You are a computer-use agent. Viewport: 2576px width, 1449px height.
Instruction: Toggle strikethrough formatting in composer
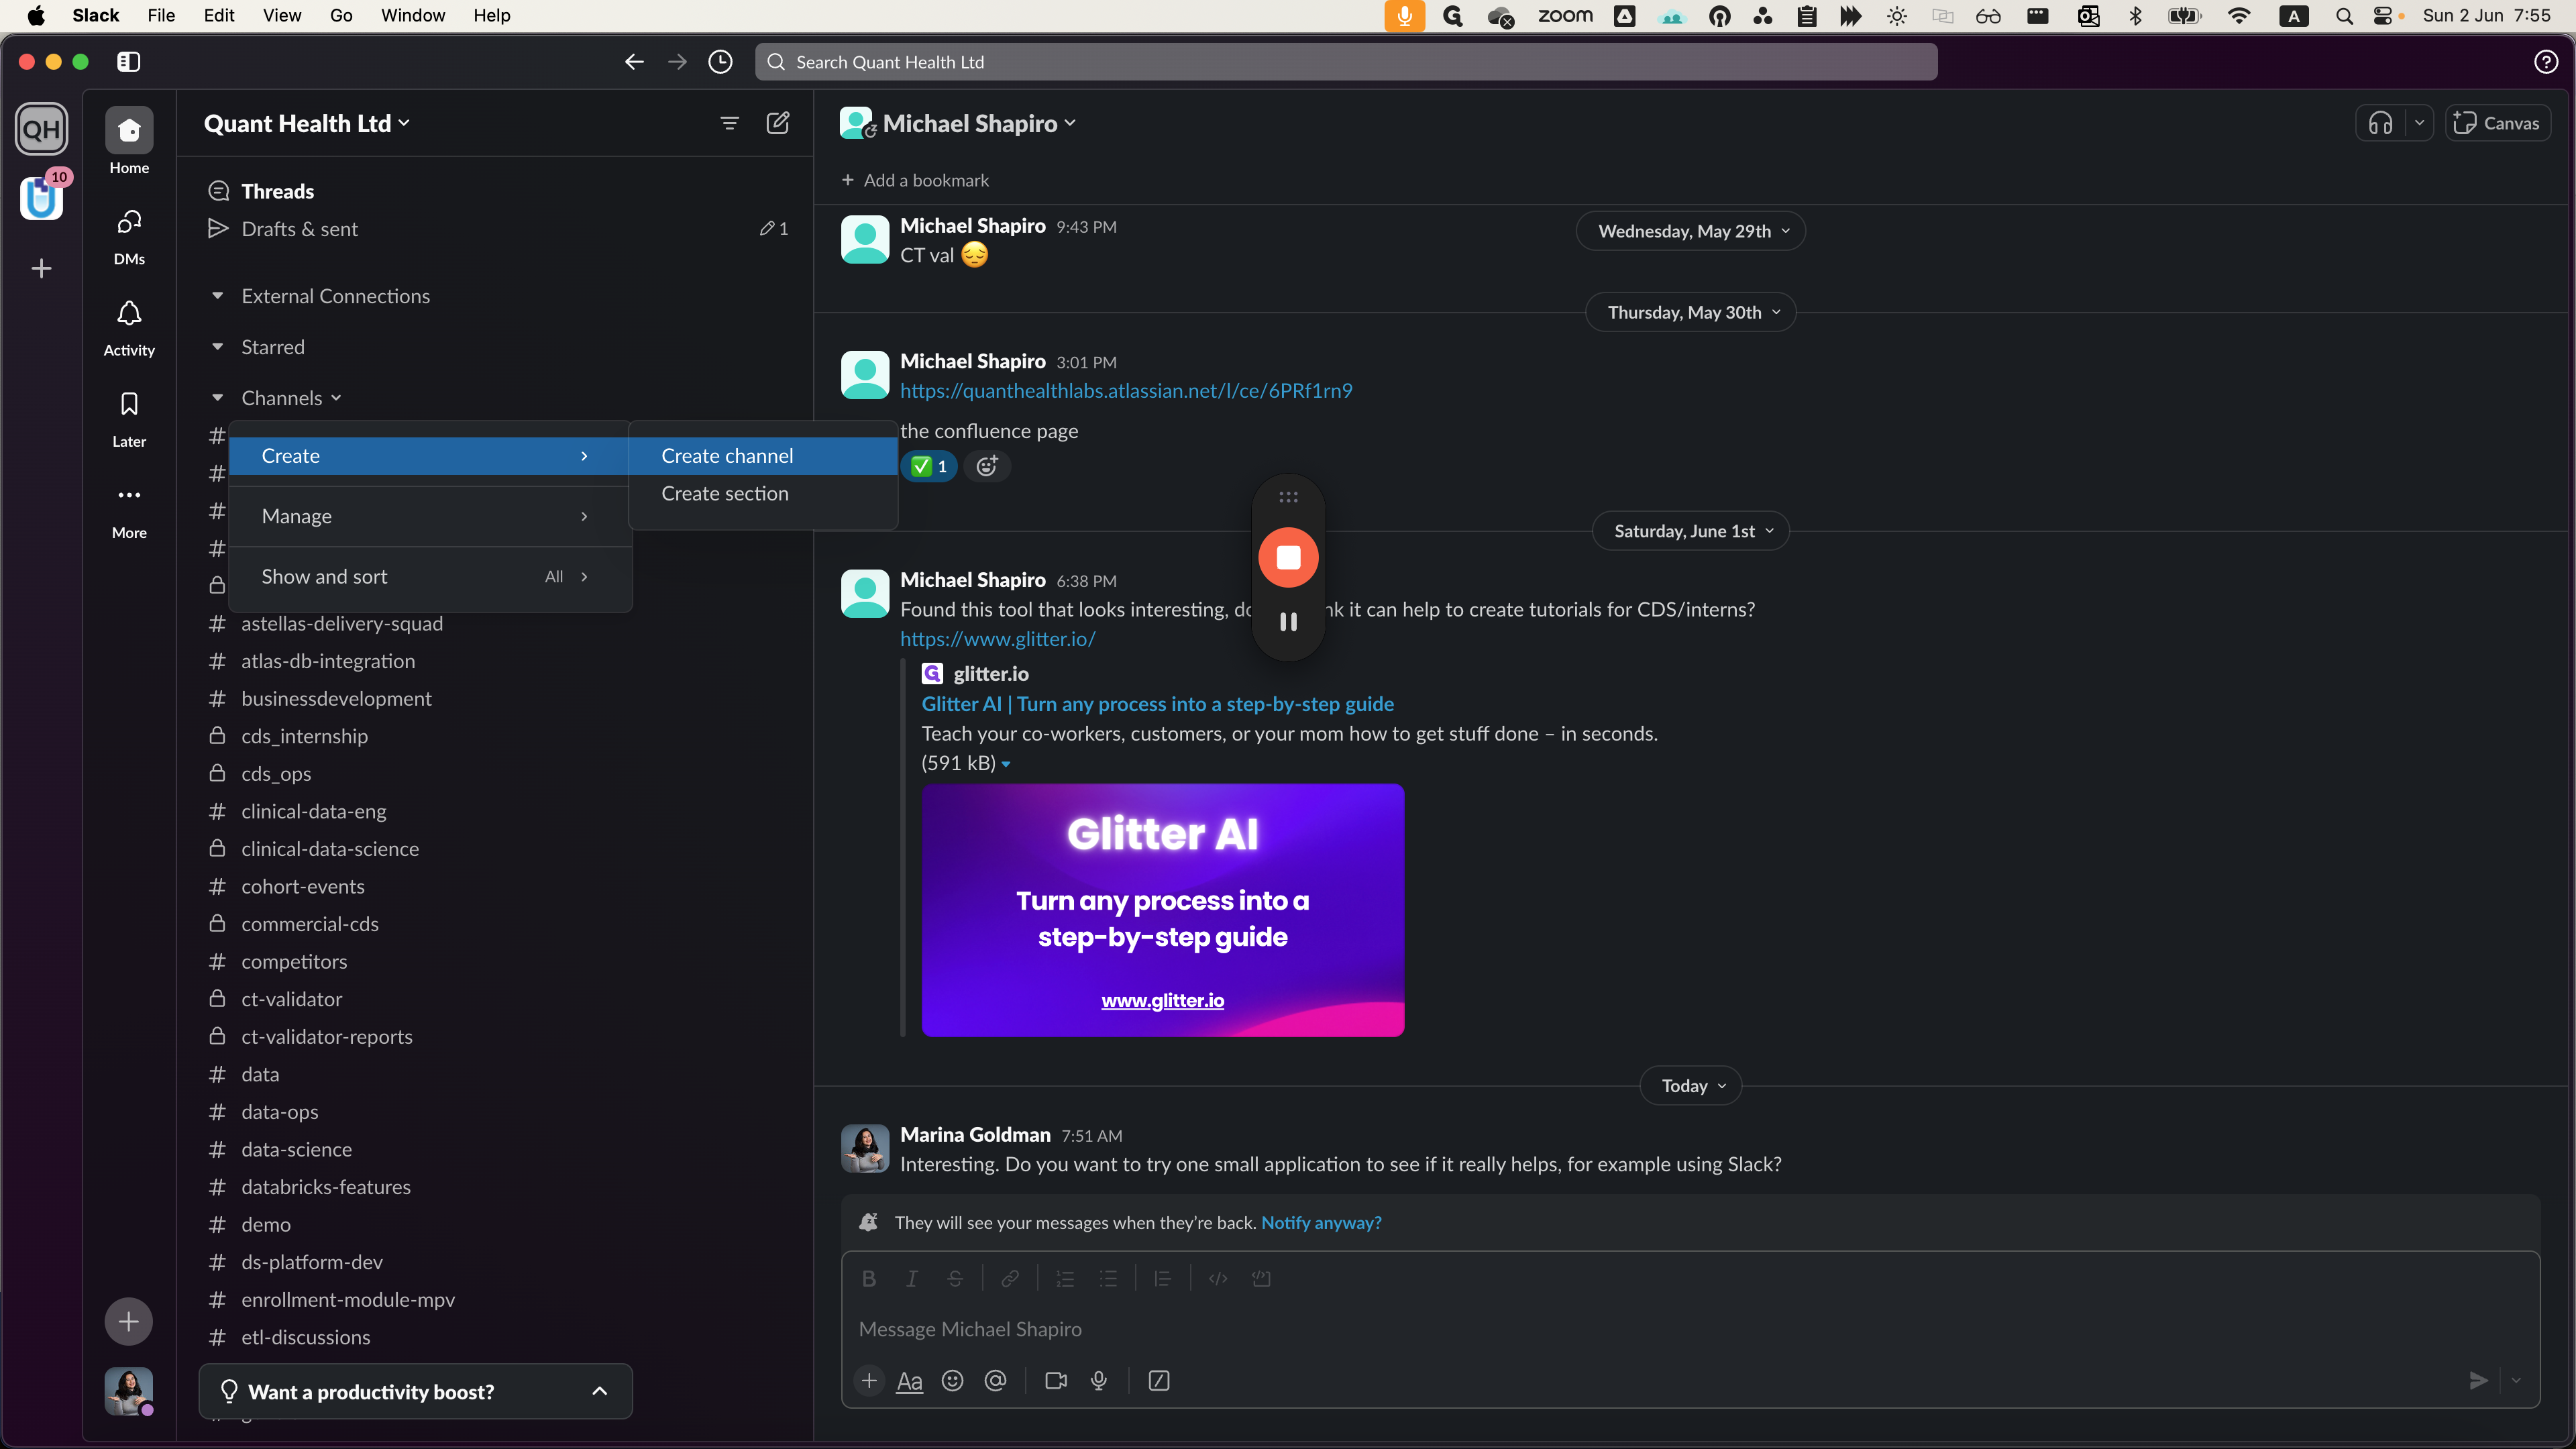(x=954, y=1278)
